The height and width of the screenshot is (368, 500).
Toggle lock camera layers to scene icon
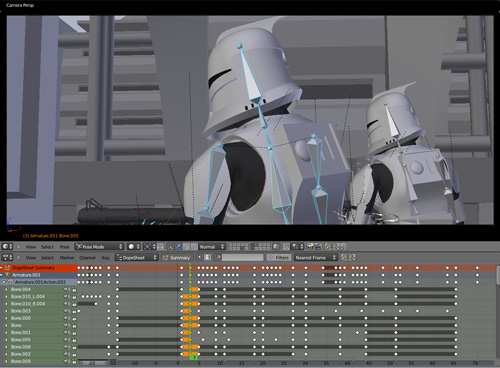(276, 247)
